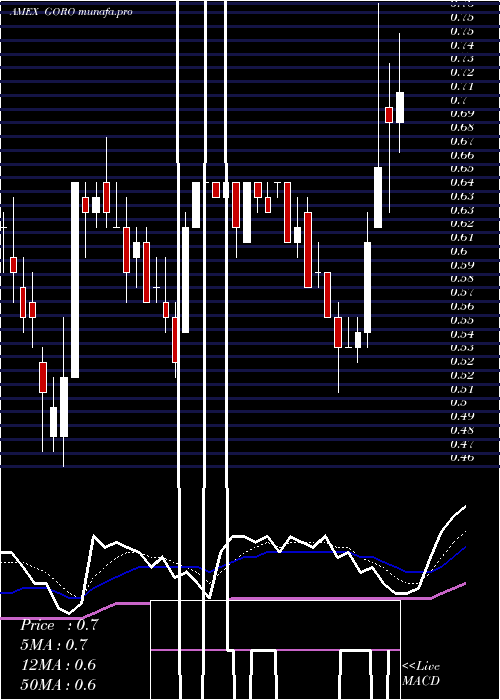
Task: Click the 0.73 price axis label
Action: click(462, 58)
